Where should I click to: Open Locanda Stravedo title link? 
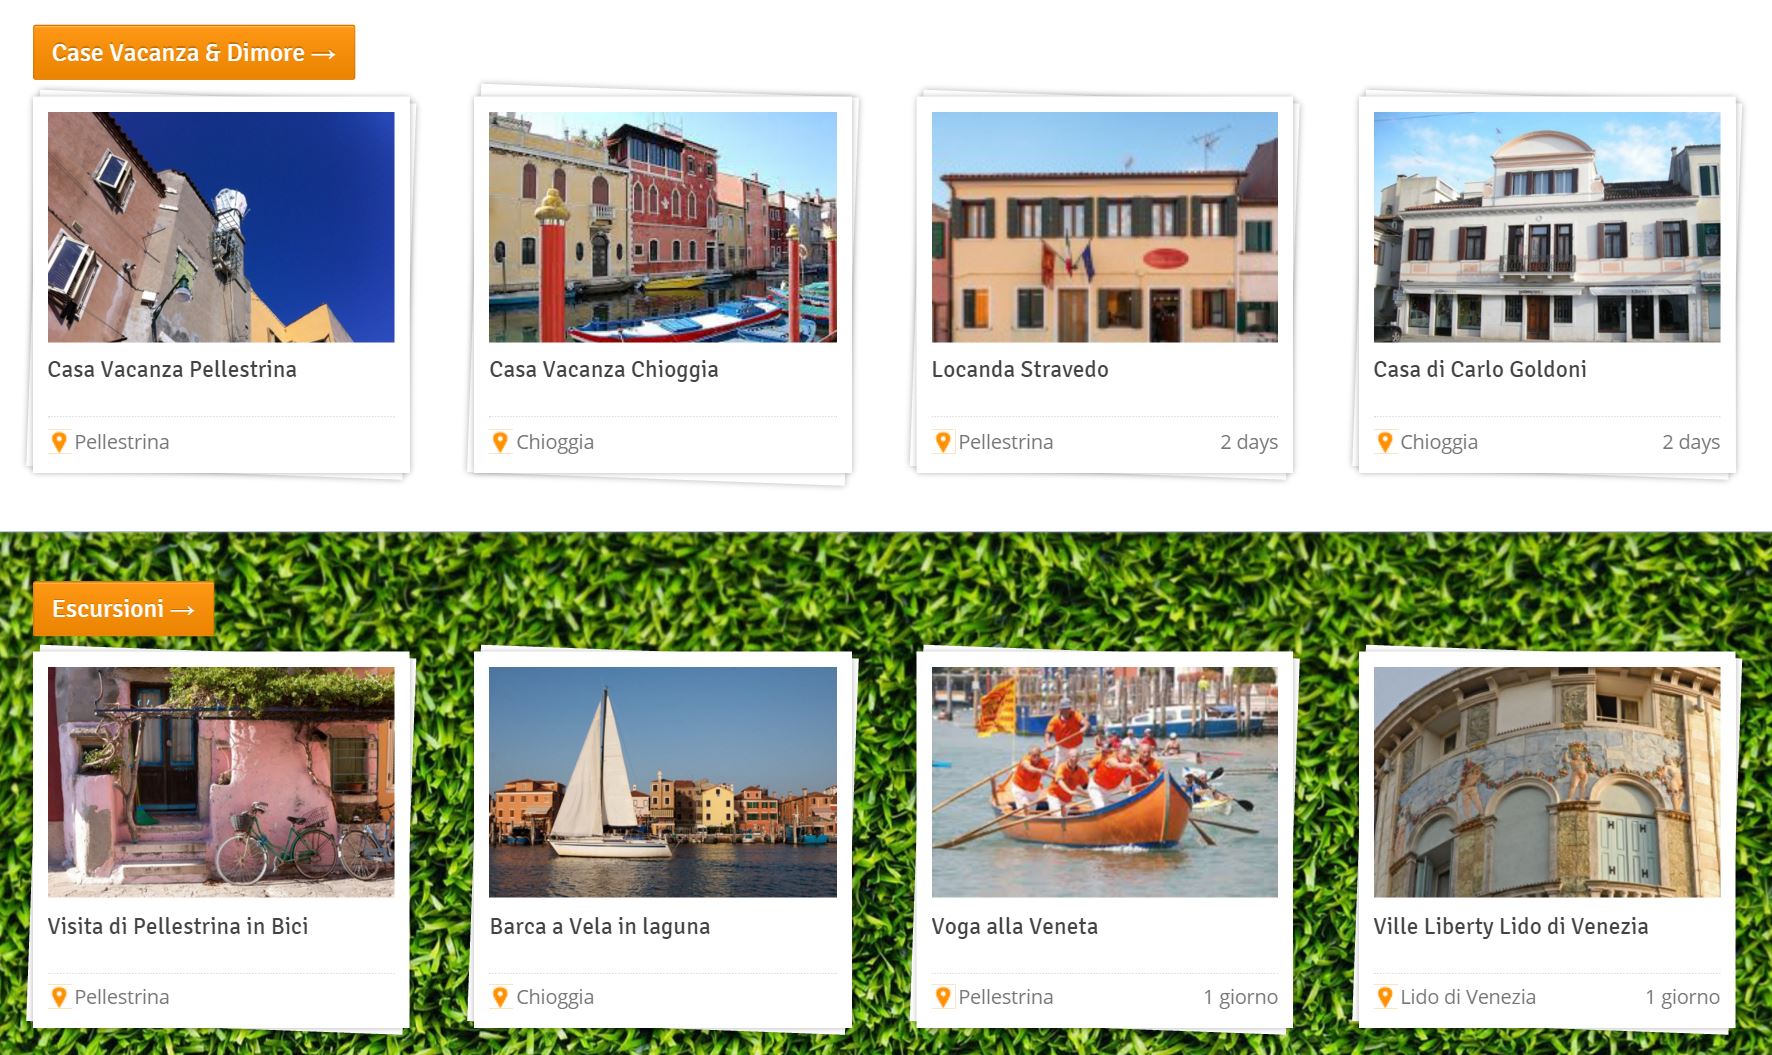tap(1020, 369)
